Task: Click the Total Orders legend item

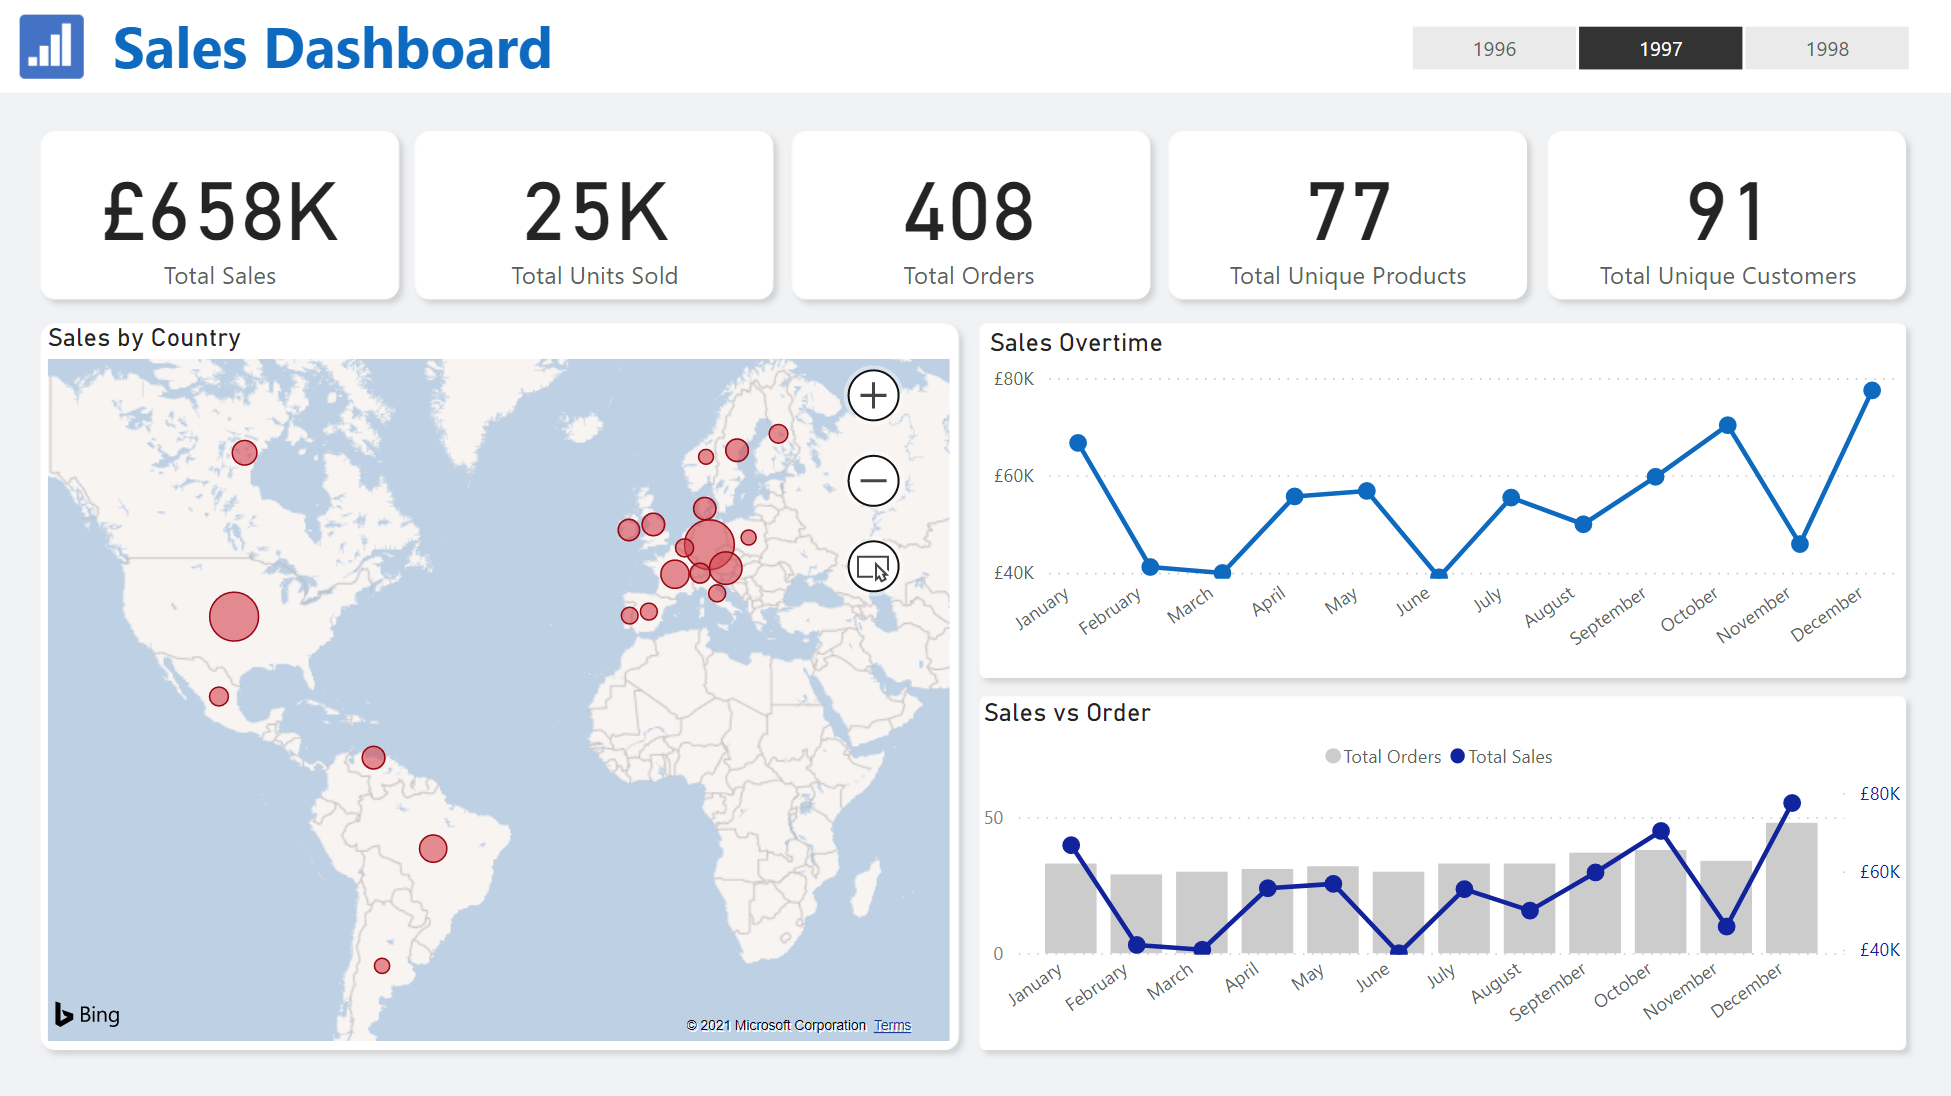Action: 1383,757
